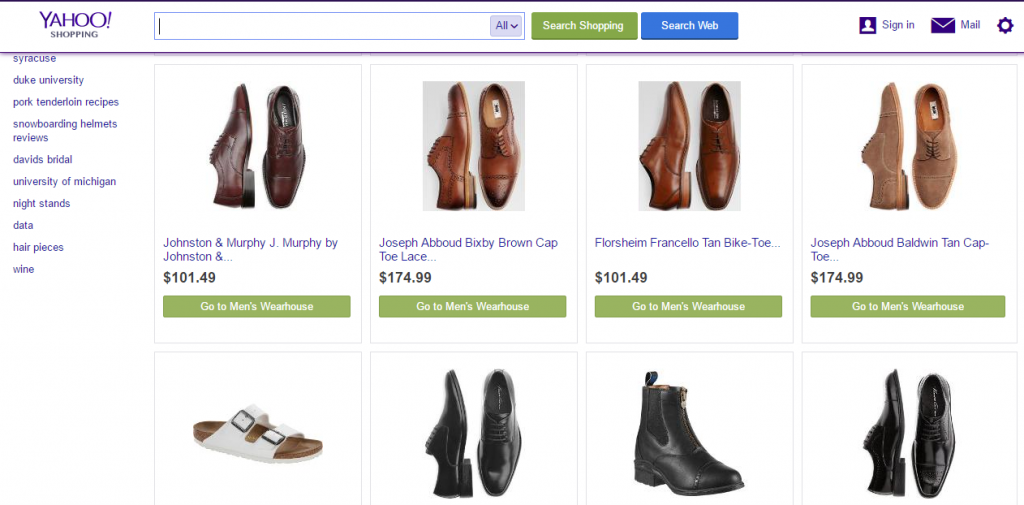Screen dimensions: 1024x505
Task: Click the $174.99 price under Bixby Brown
Action: point(405,278)
